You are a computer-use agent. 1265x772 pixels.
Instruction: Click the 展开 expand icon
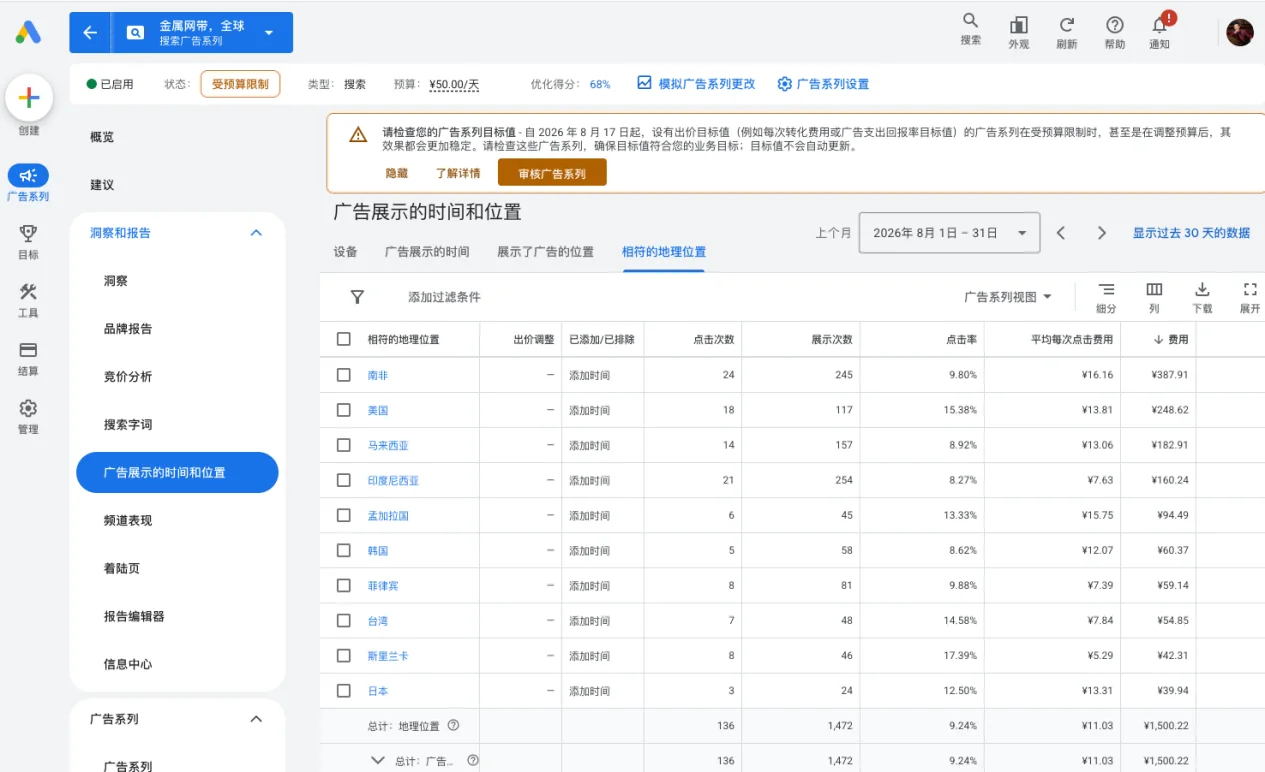(x=1250, y=289)
